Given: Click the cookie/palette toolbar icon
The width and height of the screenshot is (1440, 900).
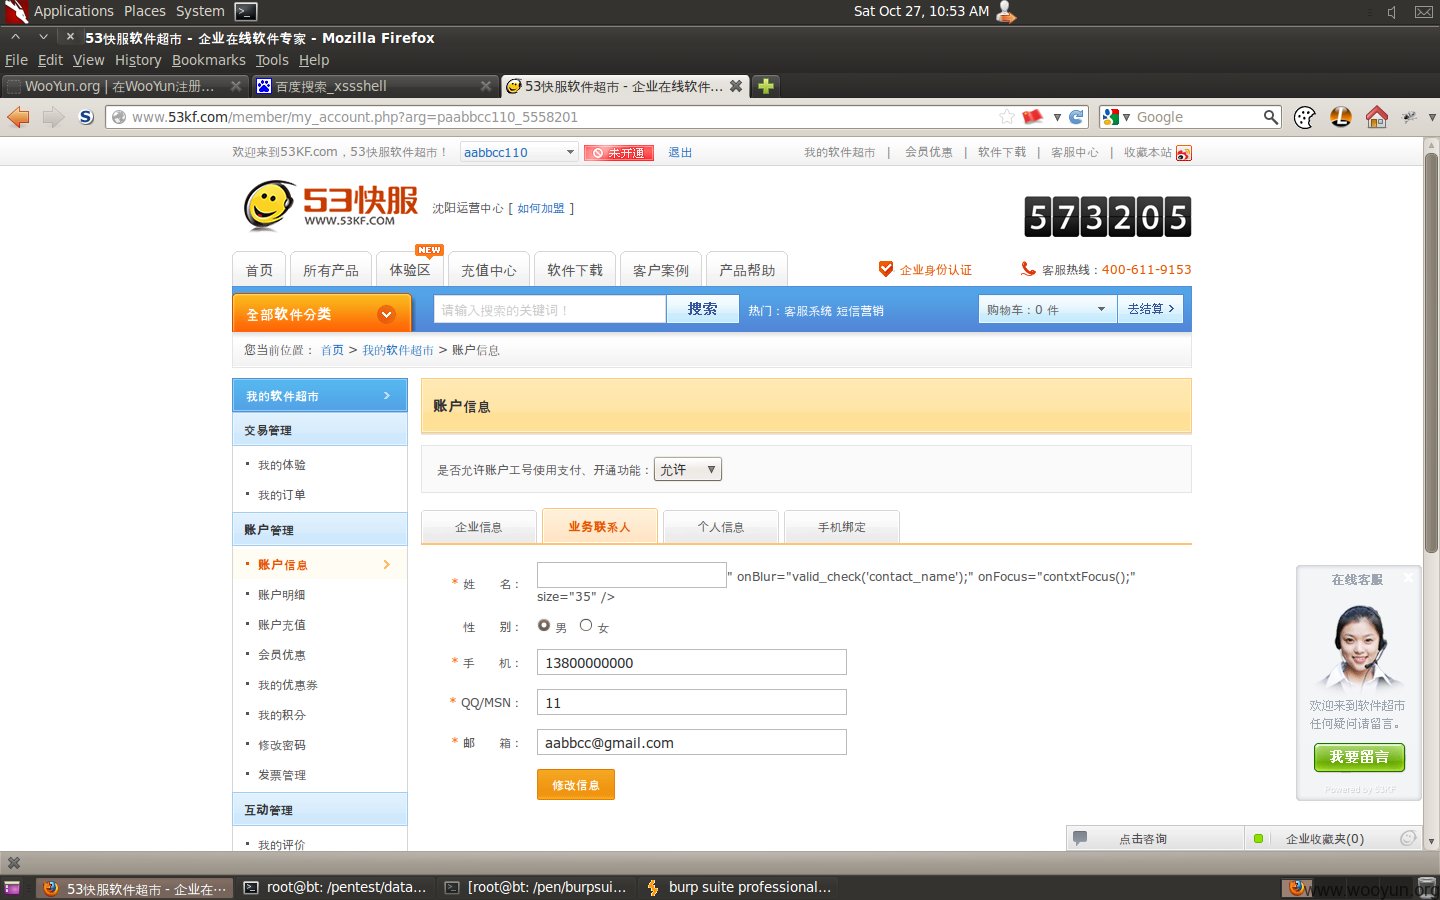Looking at the screenshot, I should click(1305, 117).
